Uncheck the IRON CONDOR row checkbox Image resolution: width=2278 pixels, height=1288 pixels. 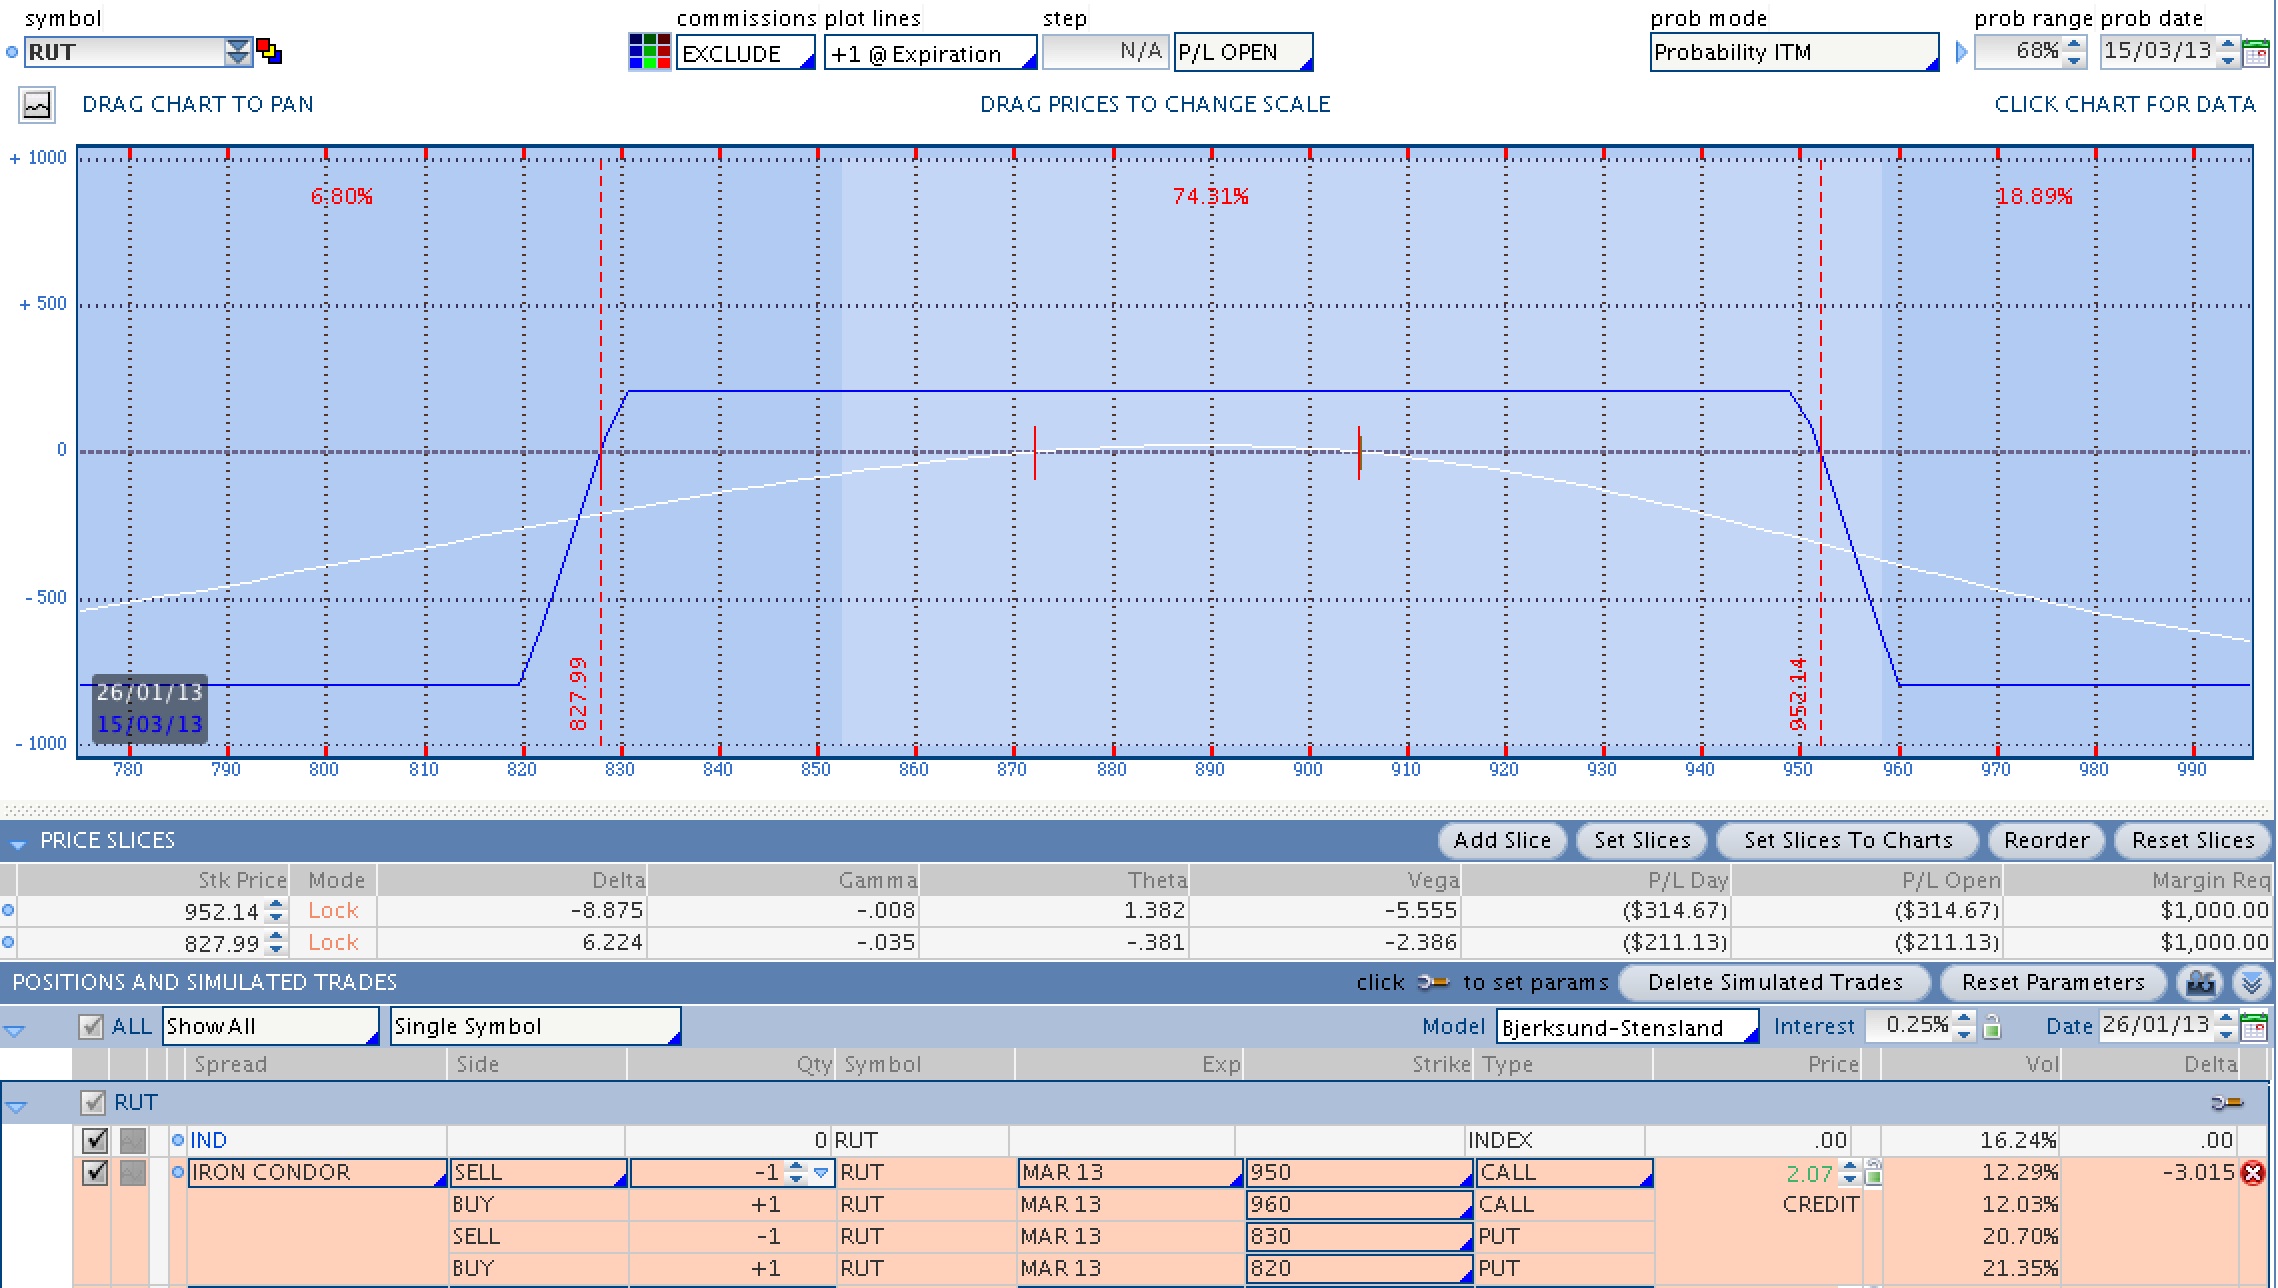pos(95,1172)
